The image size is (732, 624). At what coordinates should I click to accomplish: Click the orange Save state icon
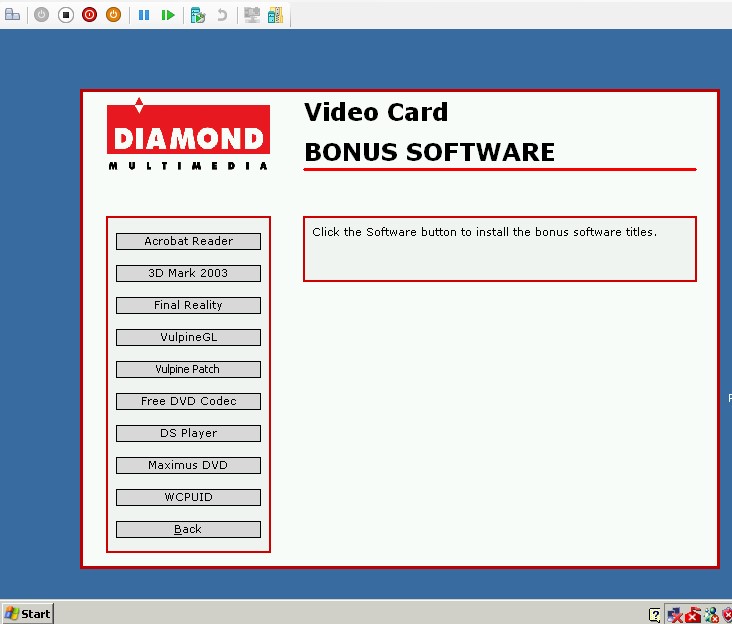coord(113,15)
